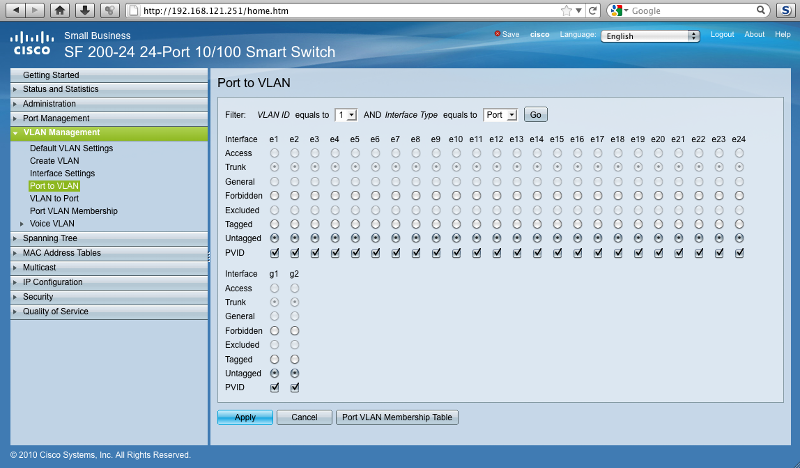The width and height of the screenshot is (800, 468).
Task: Set port e18 to Tagged
Action: (618, 224)
